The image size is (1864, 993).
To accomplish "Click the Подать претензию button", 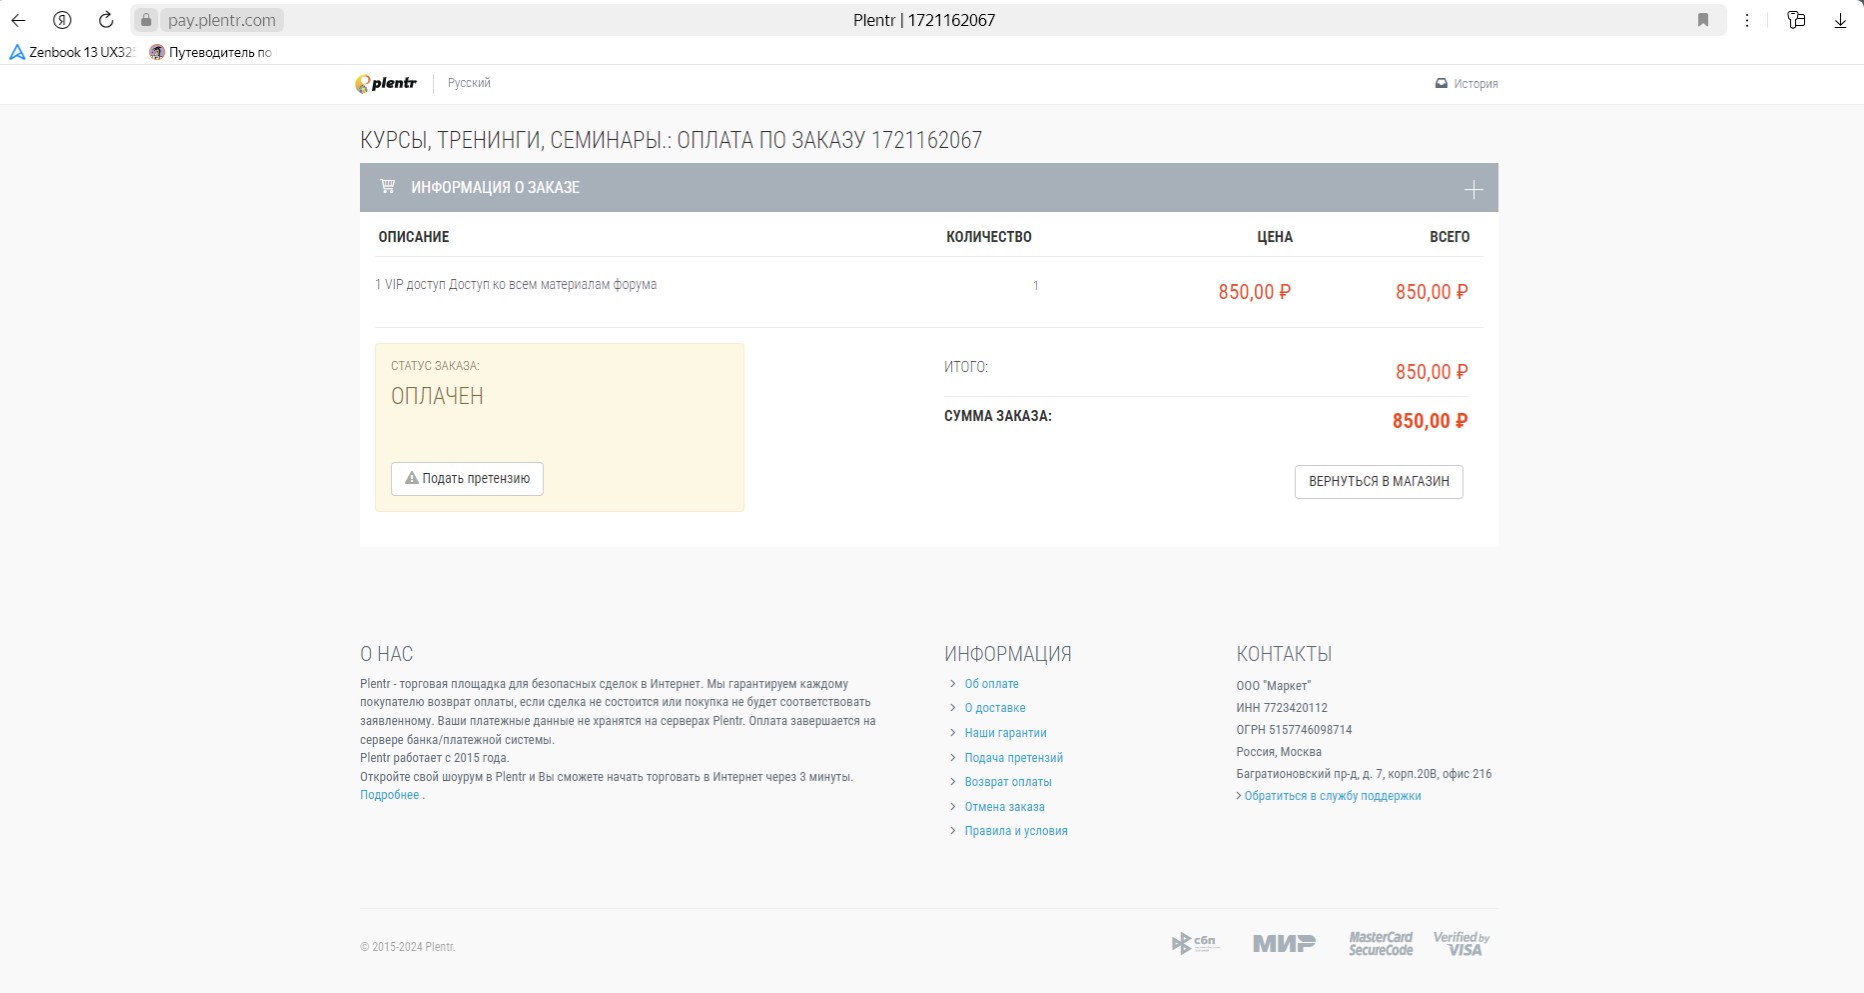I will click(467, 478).
